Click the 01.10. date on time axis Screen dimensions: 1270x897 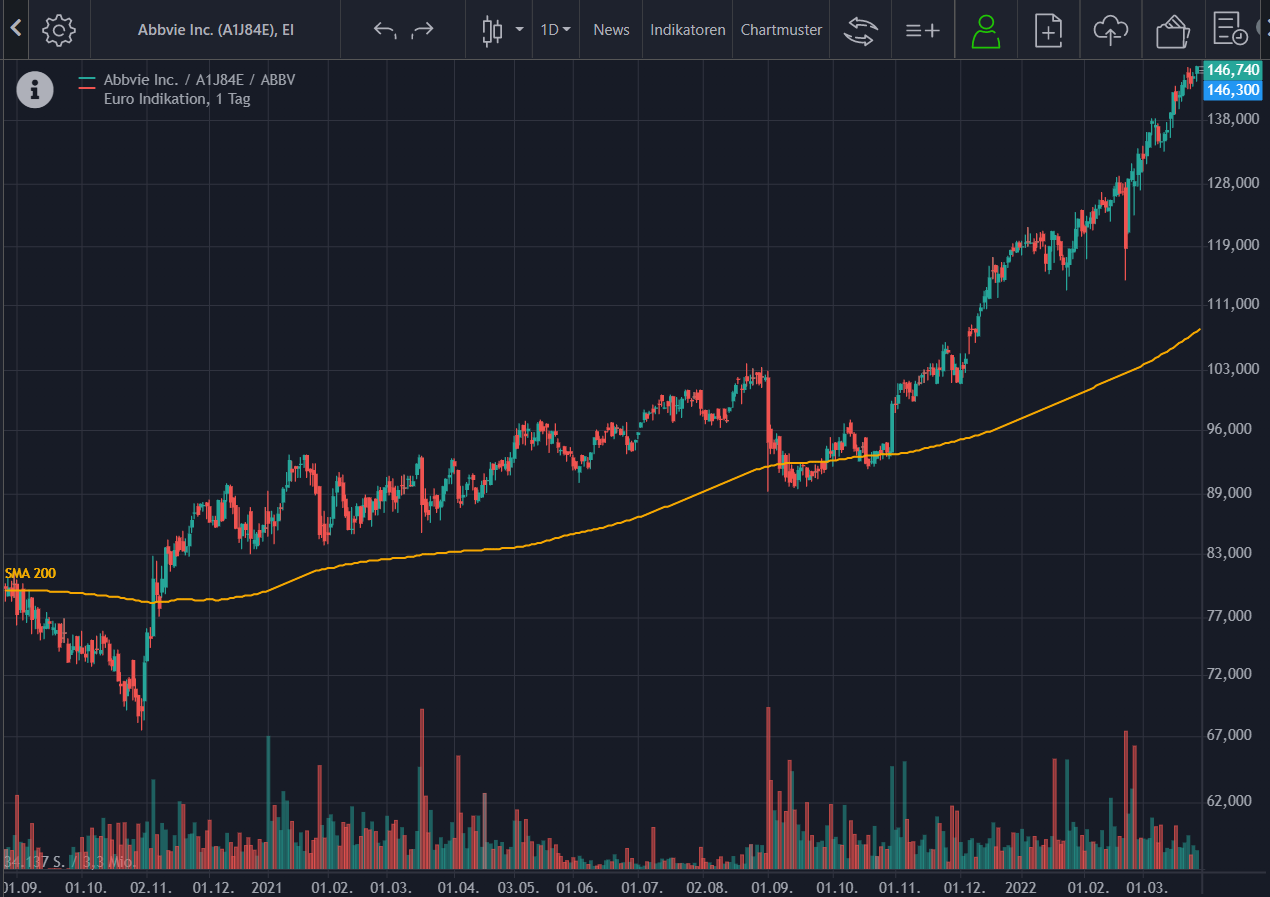pyautogui.click(x=85, y=887)
